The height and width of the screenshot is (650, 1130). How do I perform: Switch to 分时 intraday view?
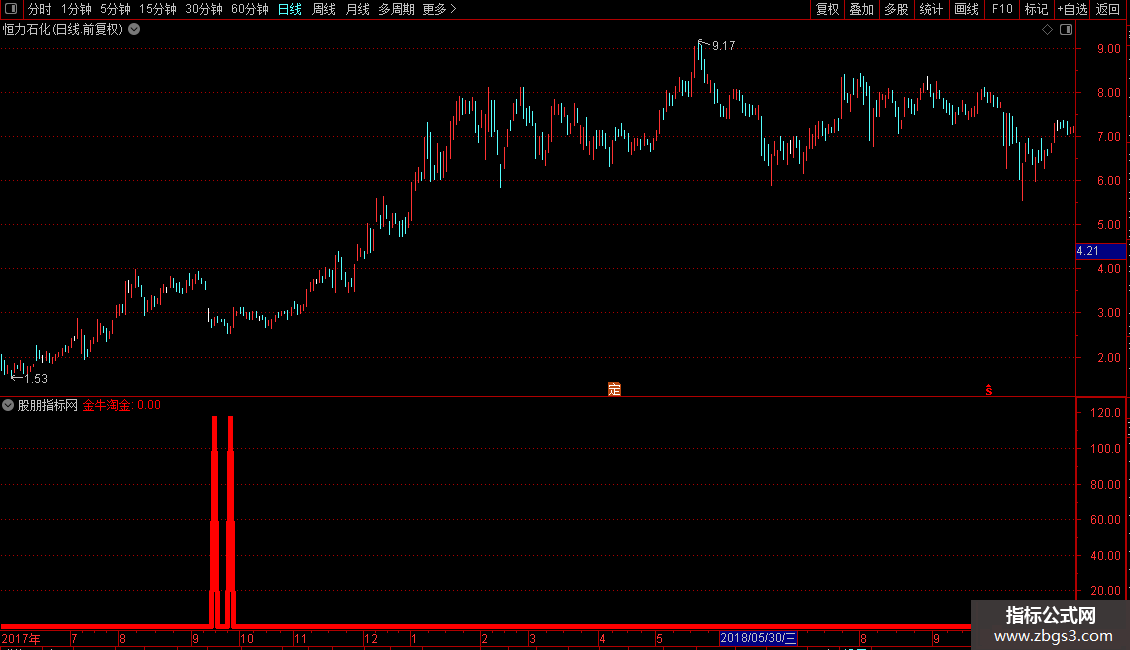click(x=40, y=9)
